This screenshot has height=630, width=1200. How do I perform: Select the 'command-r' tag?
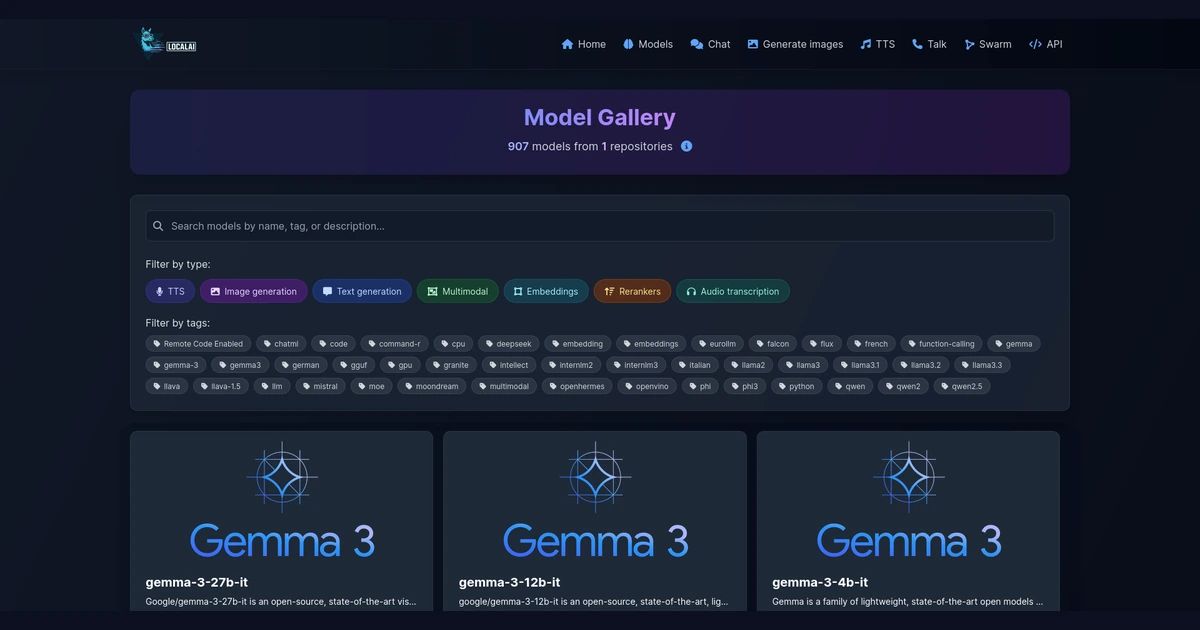click(394, 343)
